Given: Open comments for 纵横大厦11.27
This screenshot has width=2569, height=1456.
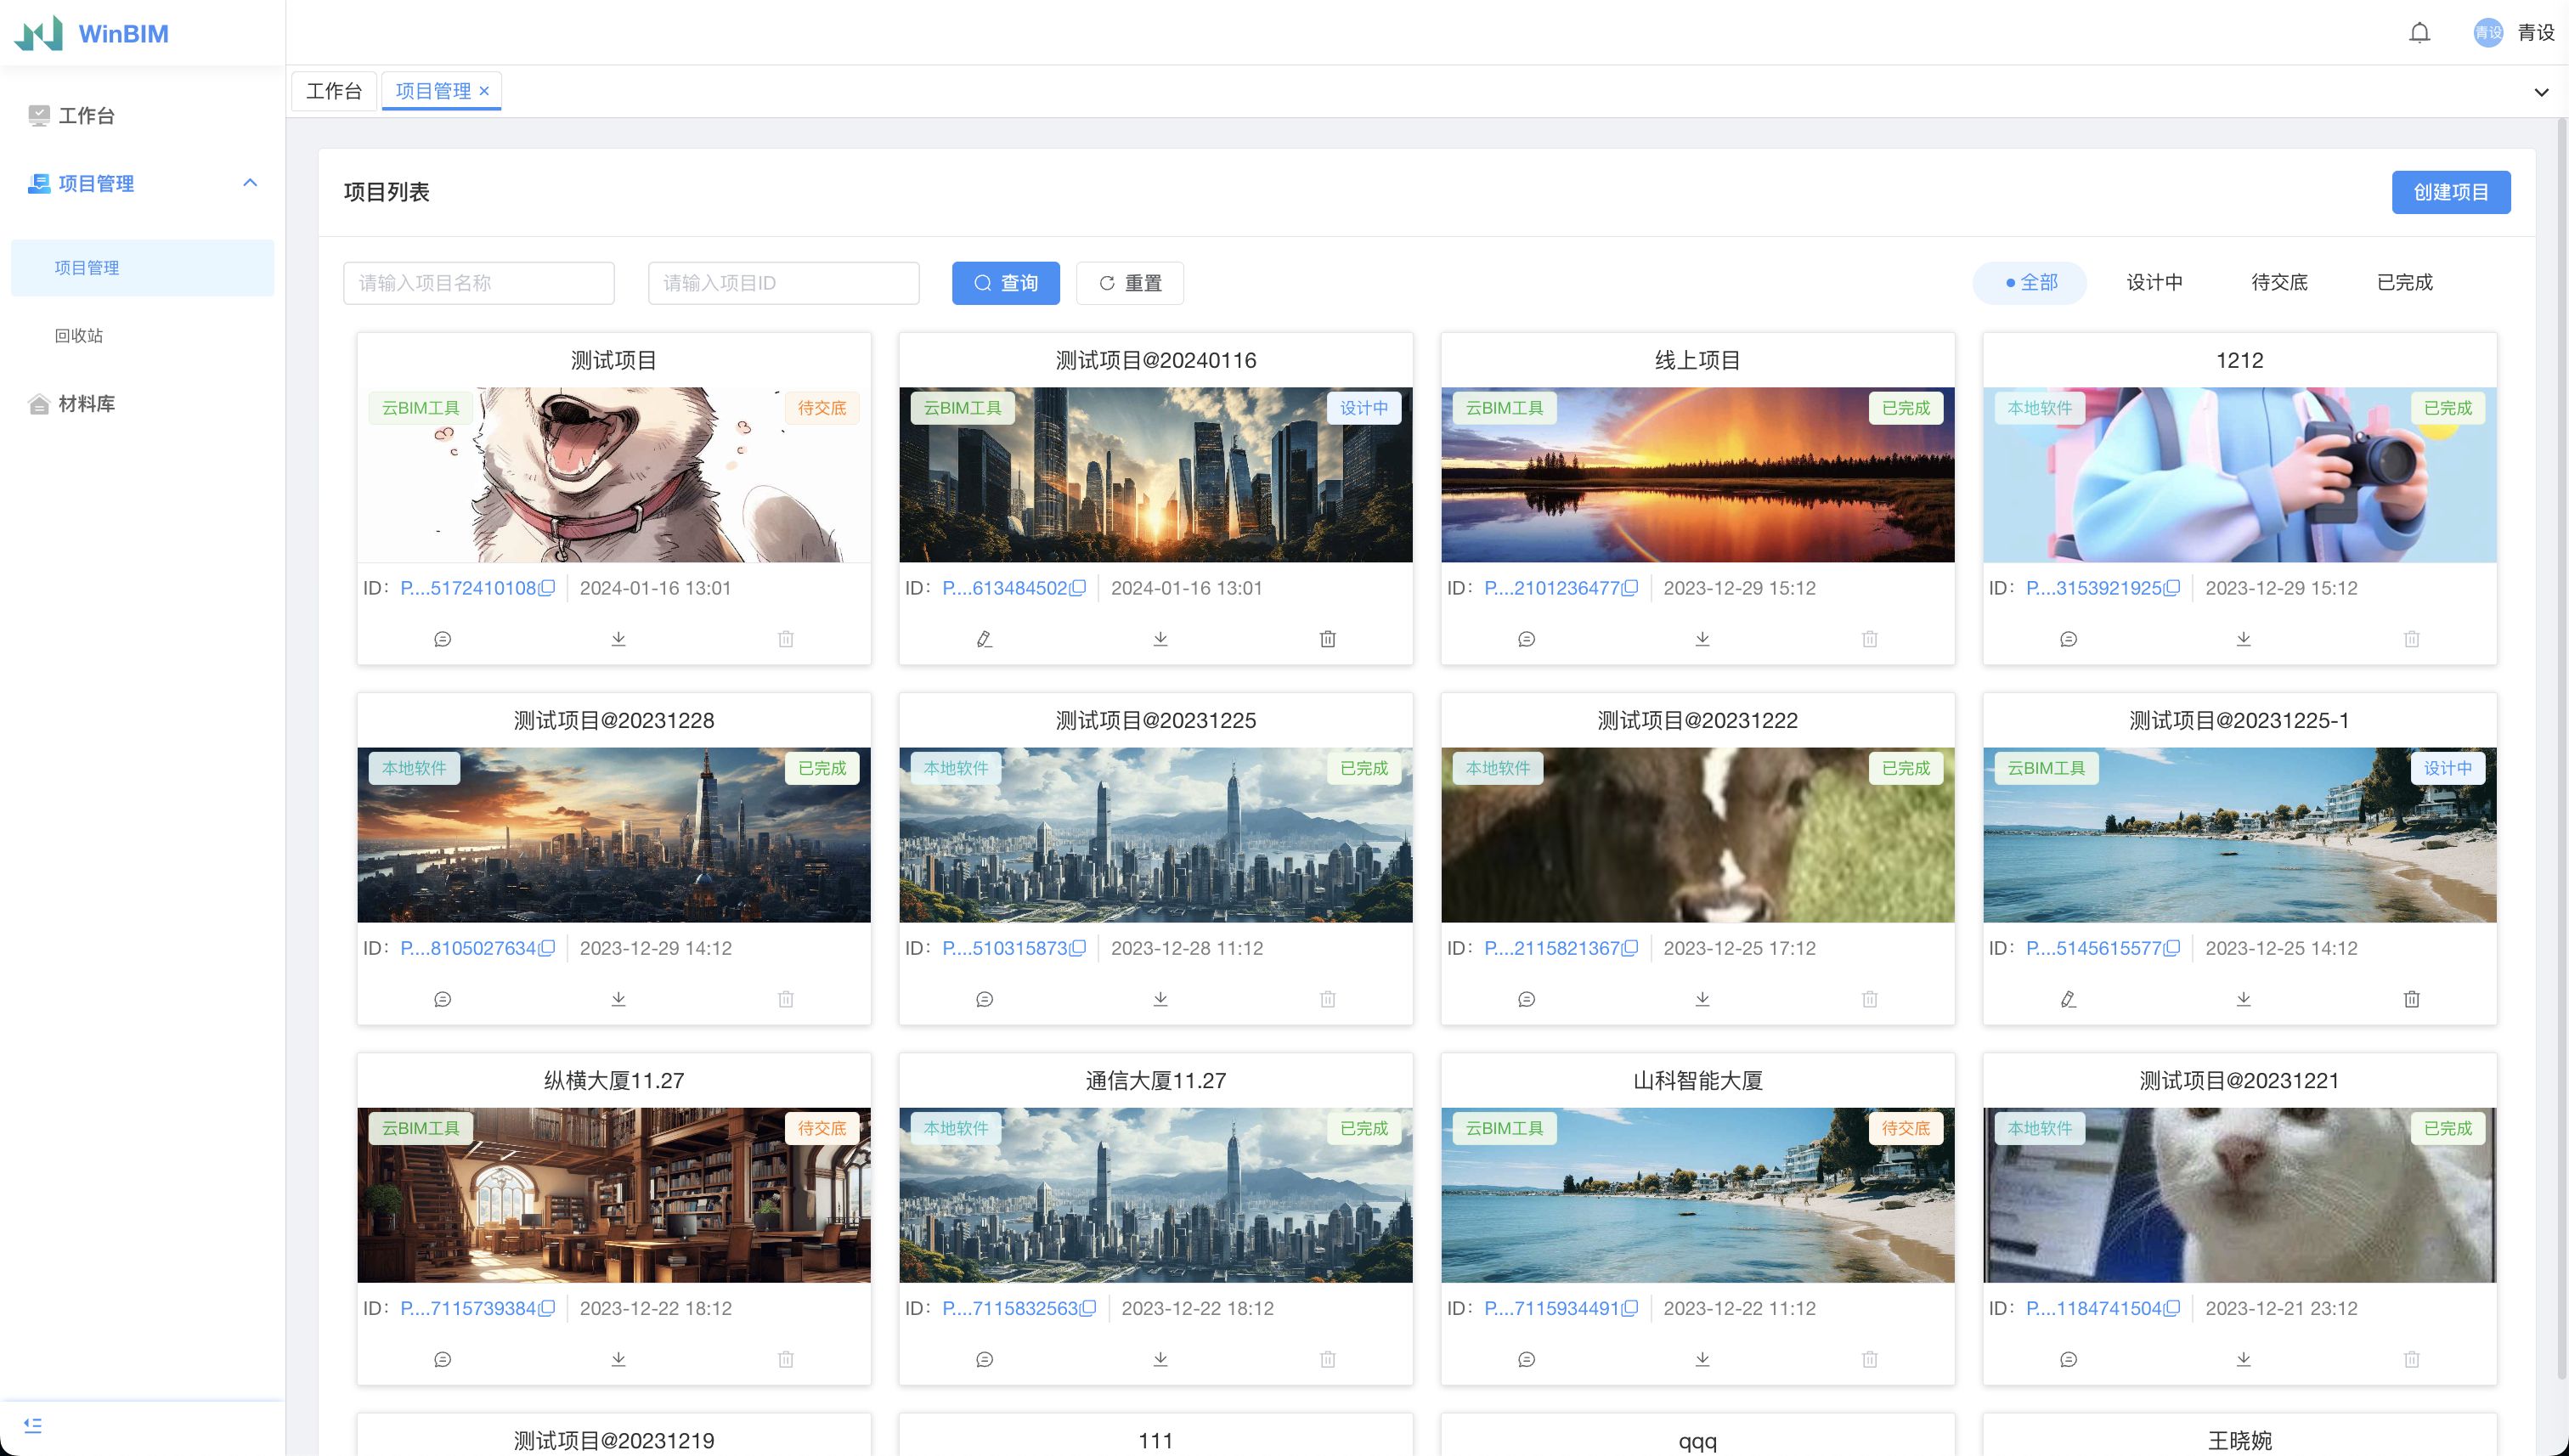Looking at the screenshot, I should 443,1359.
